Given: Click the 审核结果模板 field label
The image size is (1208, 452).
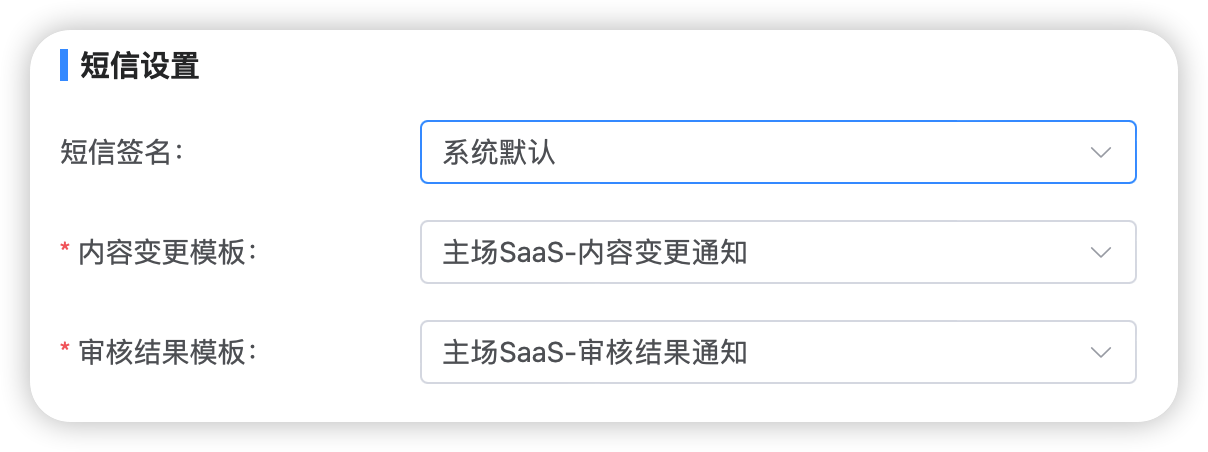Looking at the screenshot, I should pyautogui.click(x=168, y=353).
